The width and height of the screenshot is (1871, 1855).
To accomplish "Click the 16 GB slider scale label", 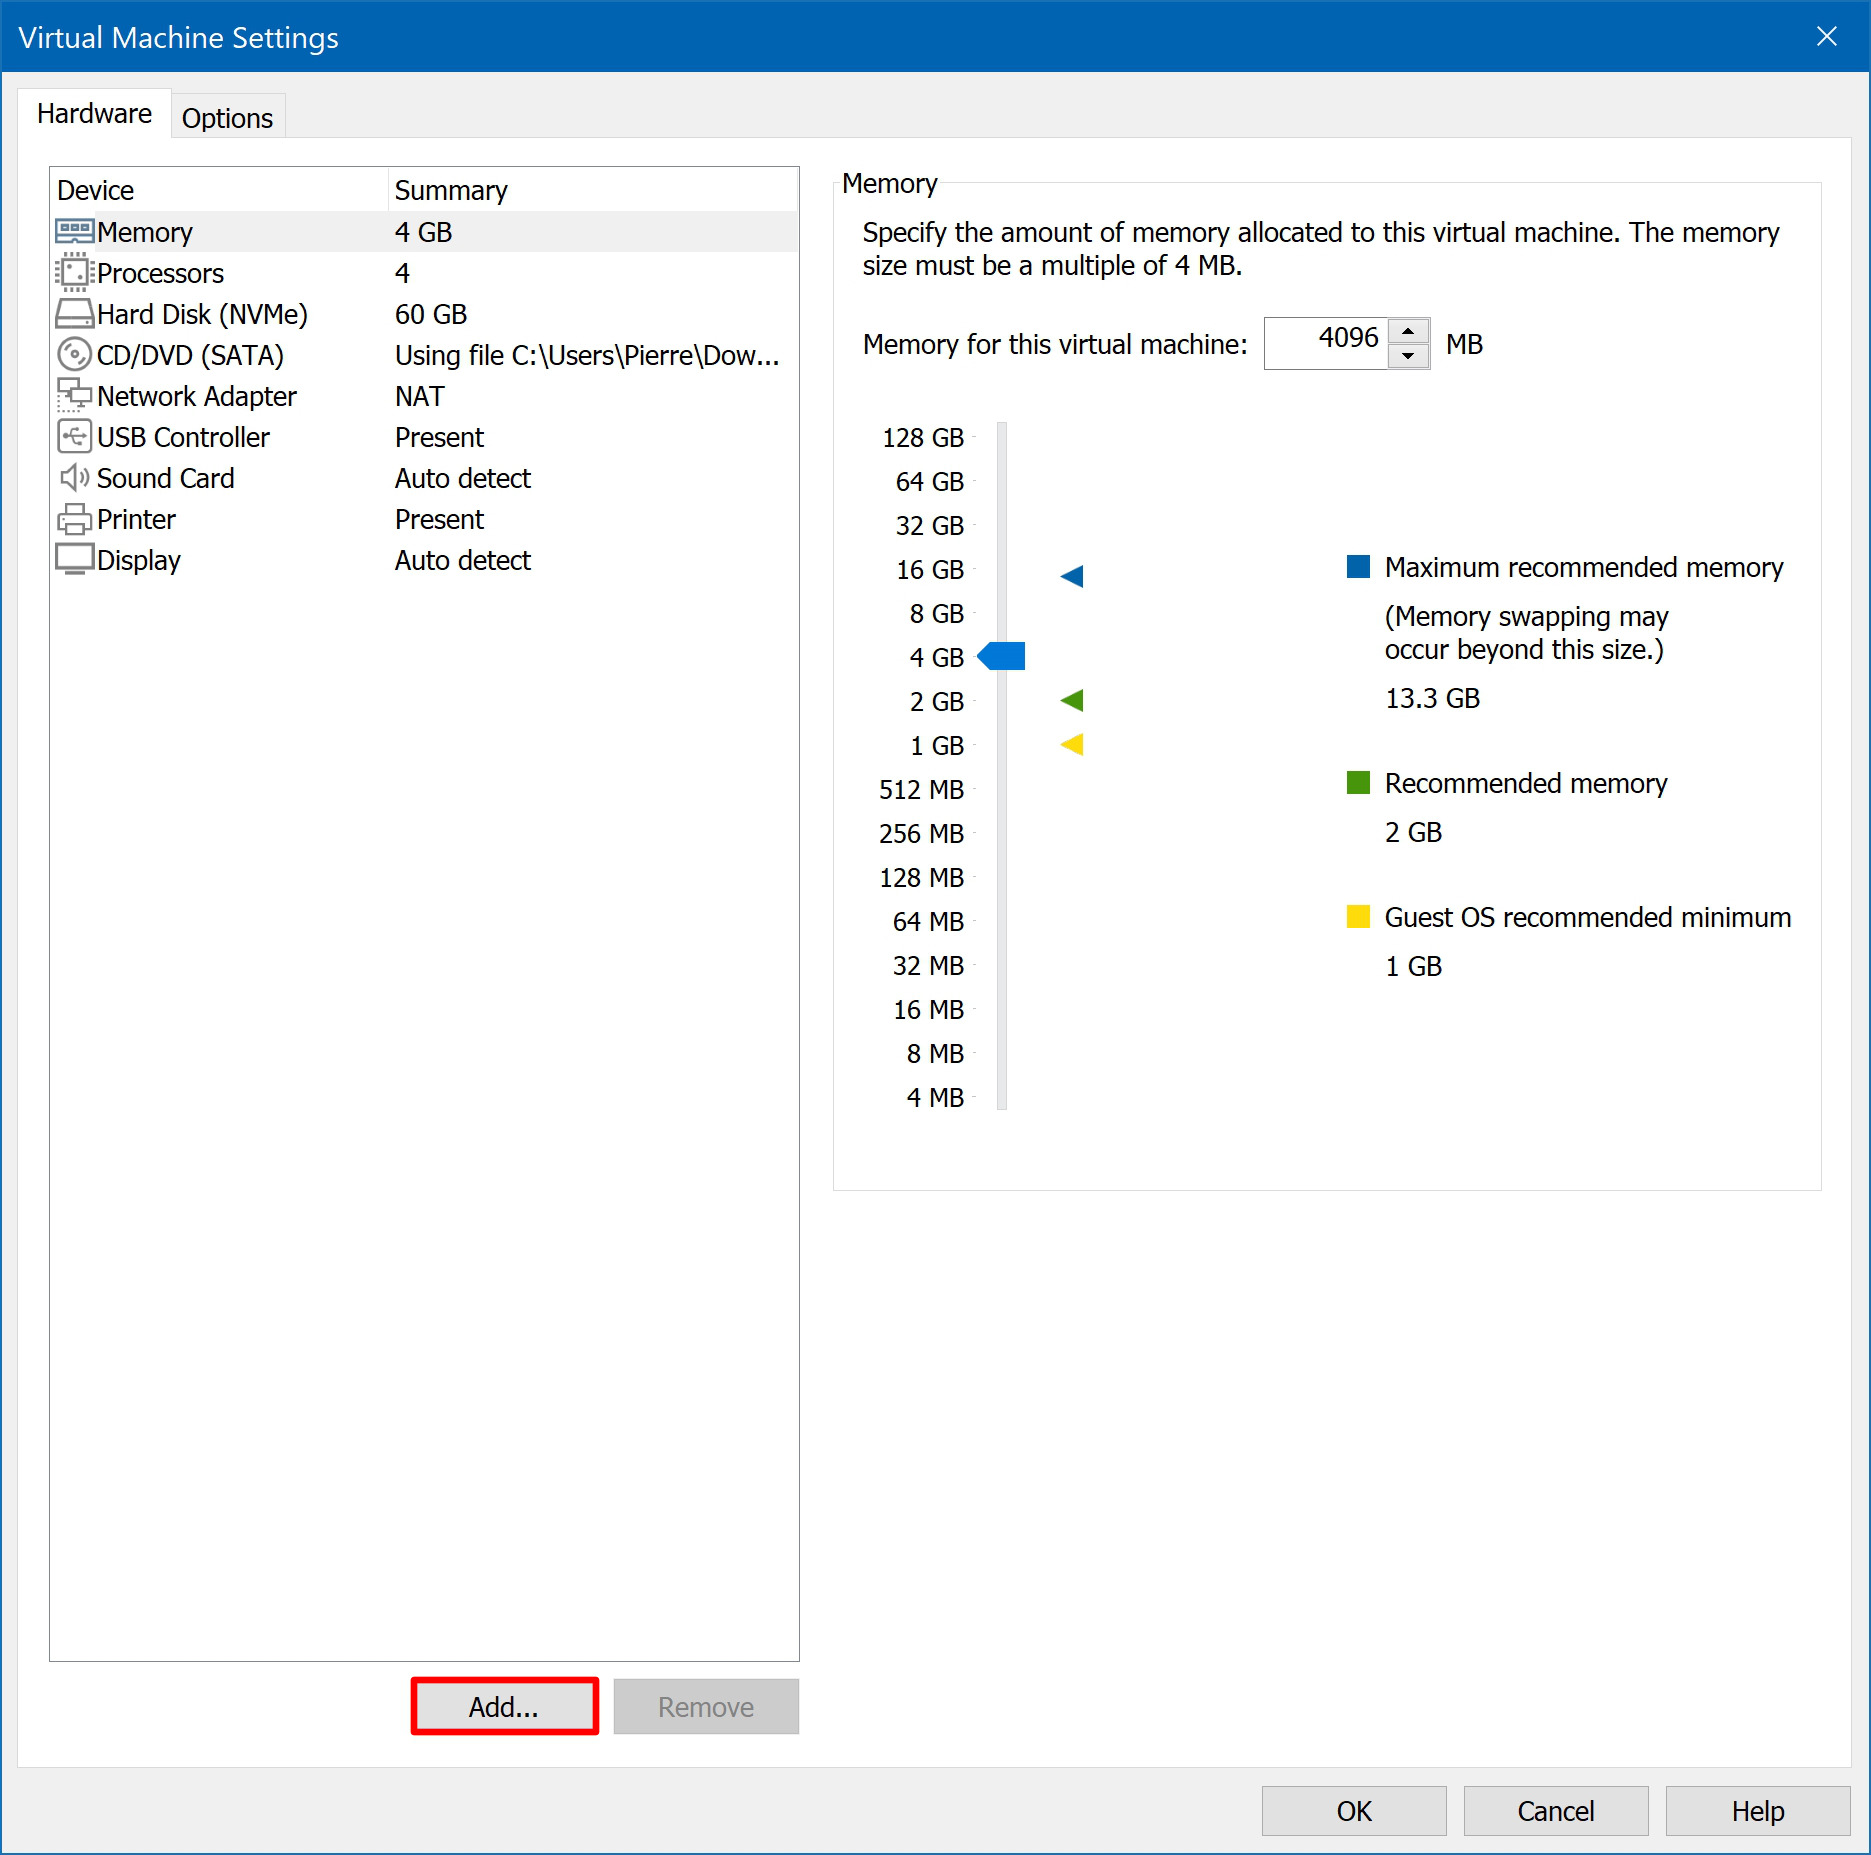I will coord(930,570).
